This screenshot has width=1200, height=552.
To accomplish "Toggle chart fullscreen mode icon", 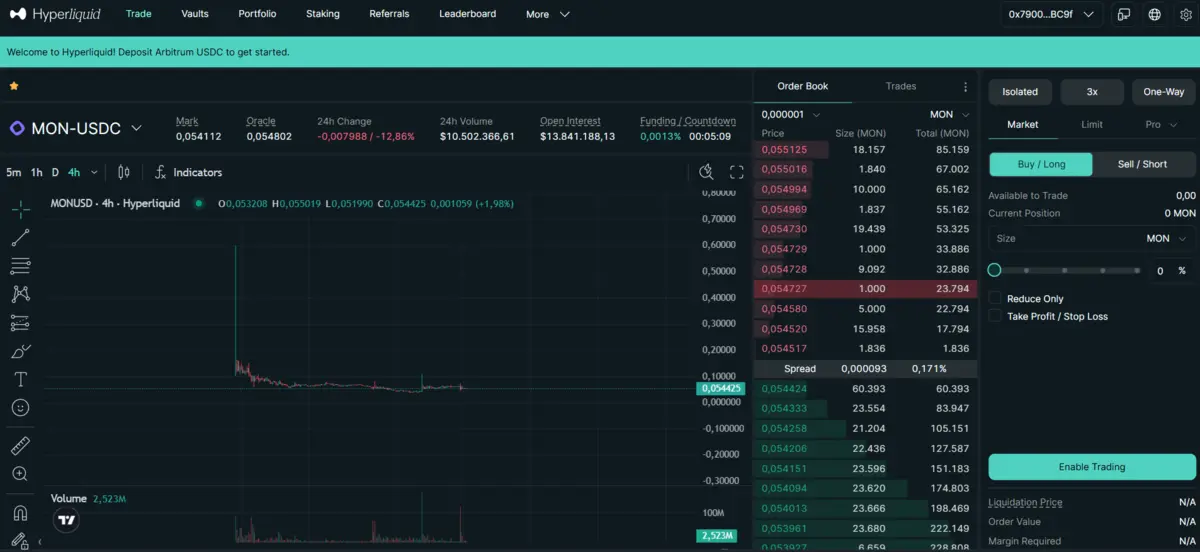I will pos(737,172).
